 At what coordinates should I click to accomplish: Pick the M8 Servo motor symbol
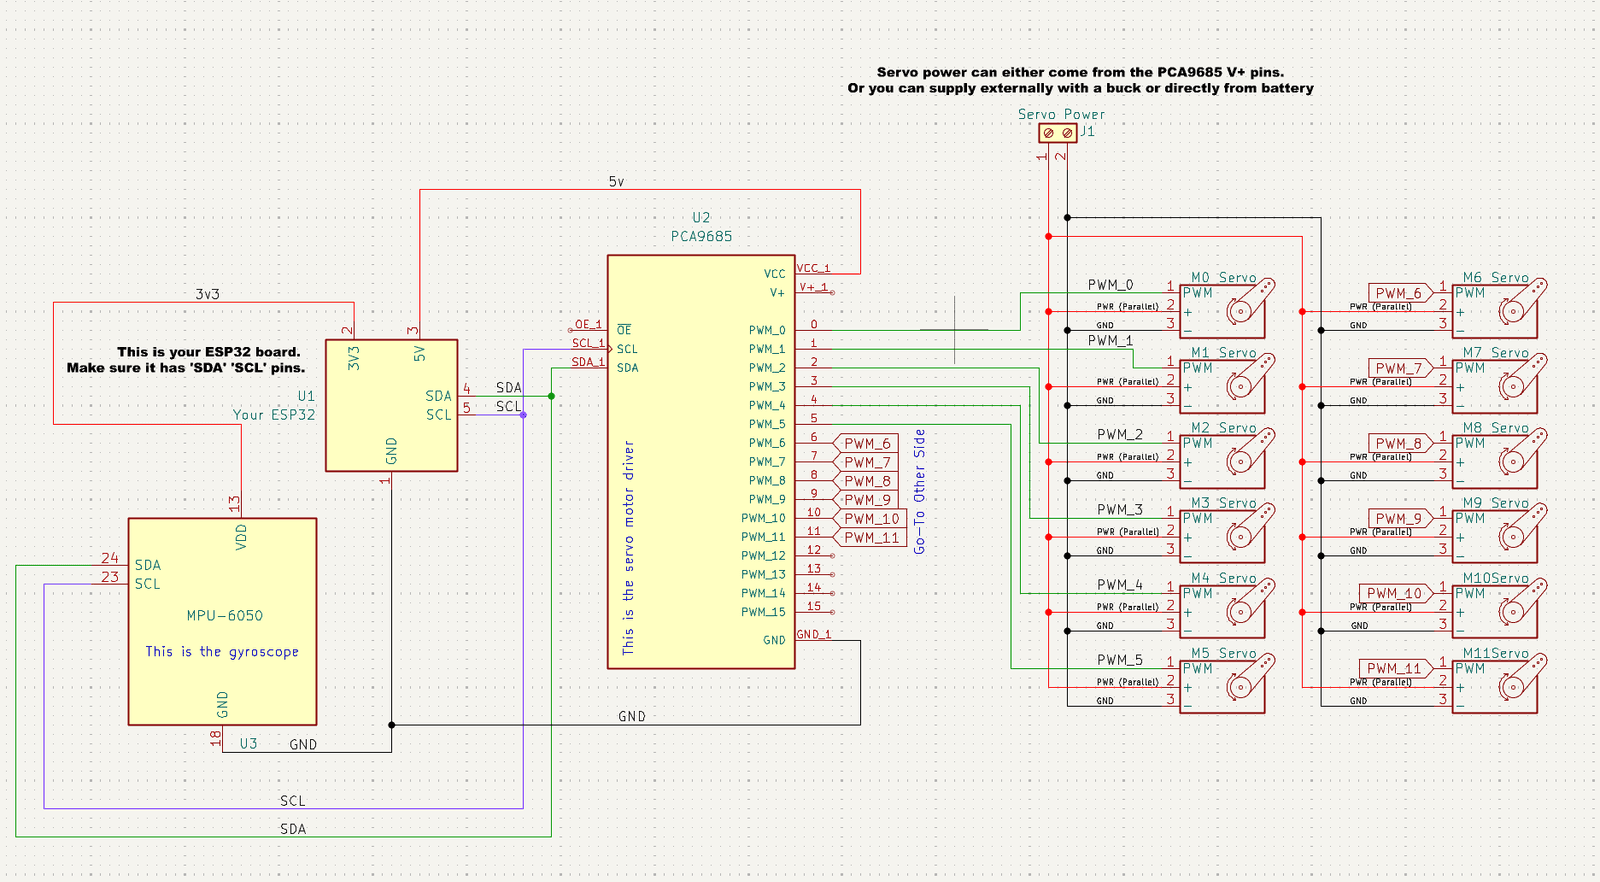tap(1501, 458)
